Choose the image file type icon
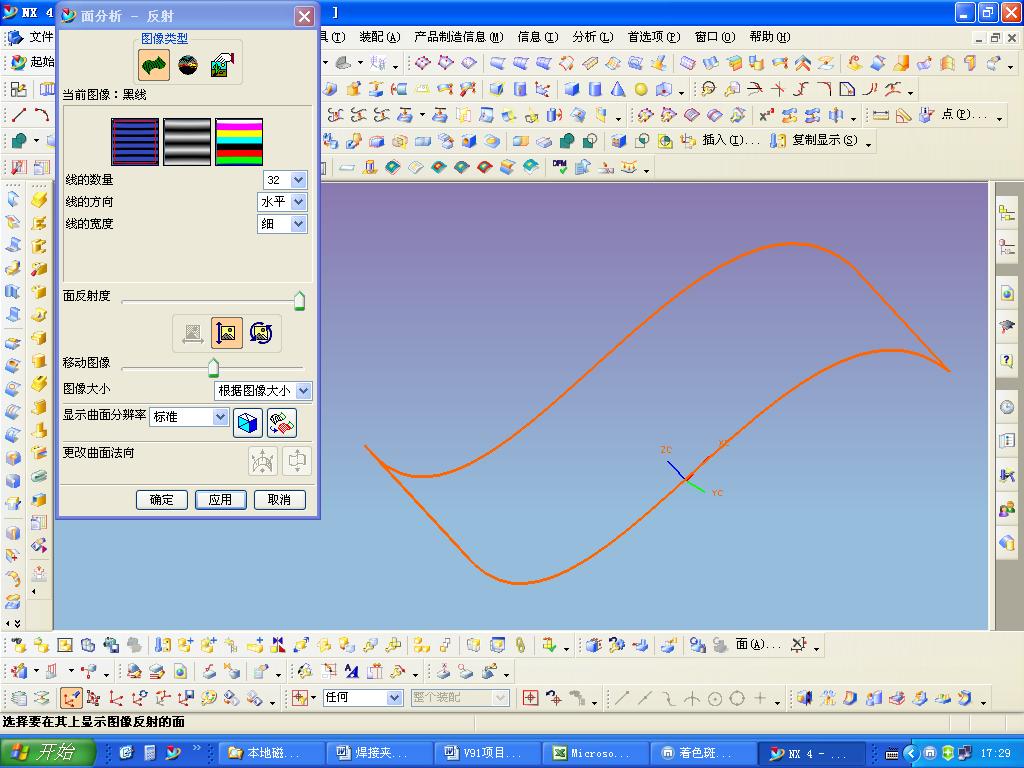The image size is (1024, 768). tap(223, 65)
